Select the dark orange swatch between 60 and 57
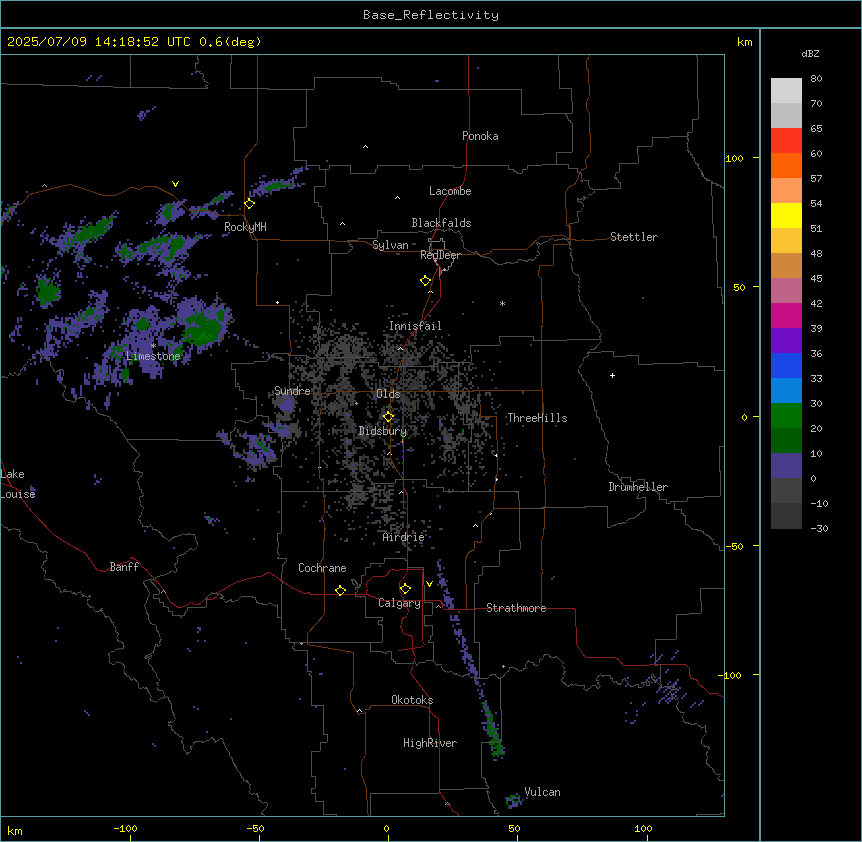862x842 pixels. click(786, 166)
